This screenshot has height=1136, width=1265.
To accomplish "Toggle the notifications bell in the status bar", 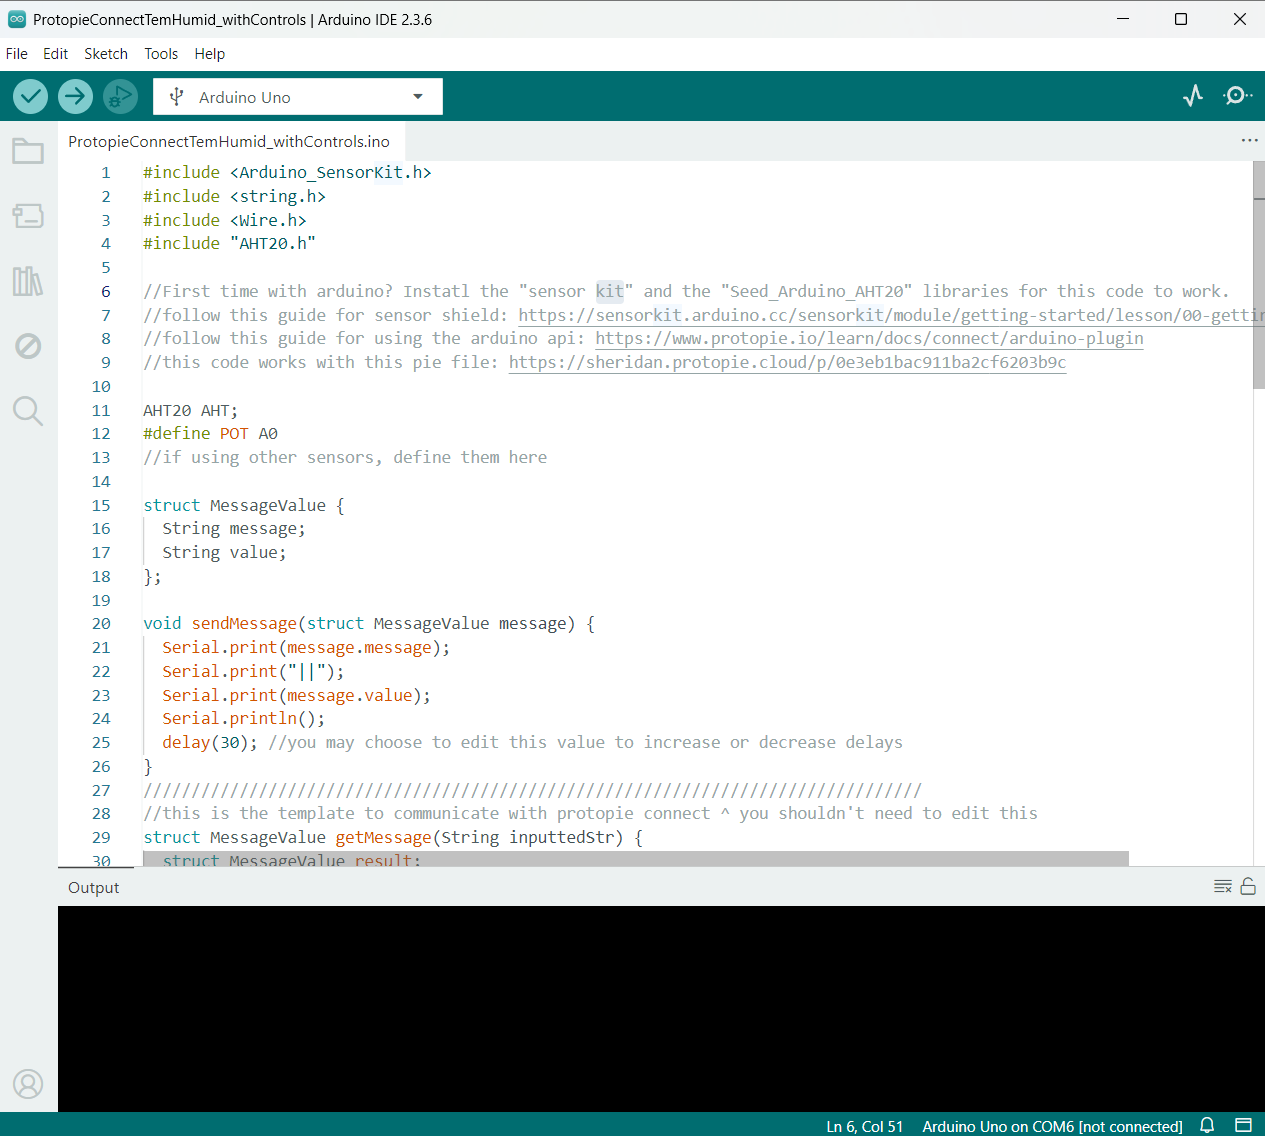I will pyautogui.click(x=1207, y=1125).
